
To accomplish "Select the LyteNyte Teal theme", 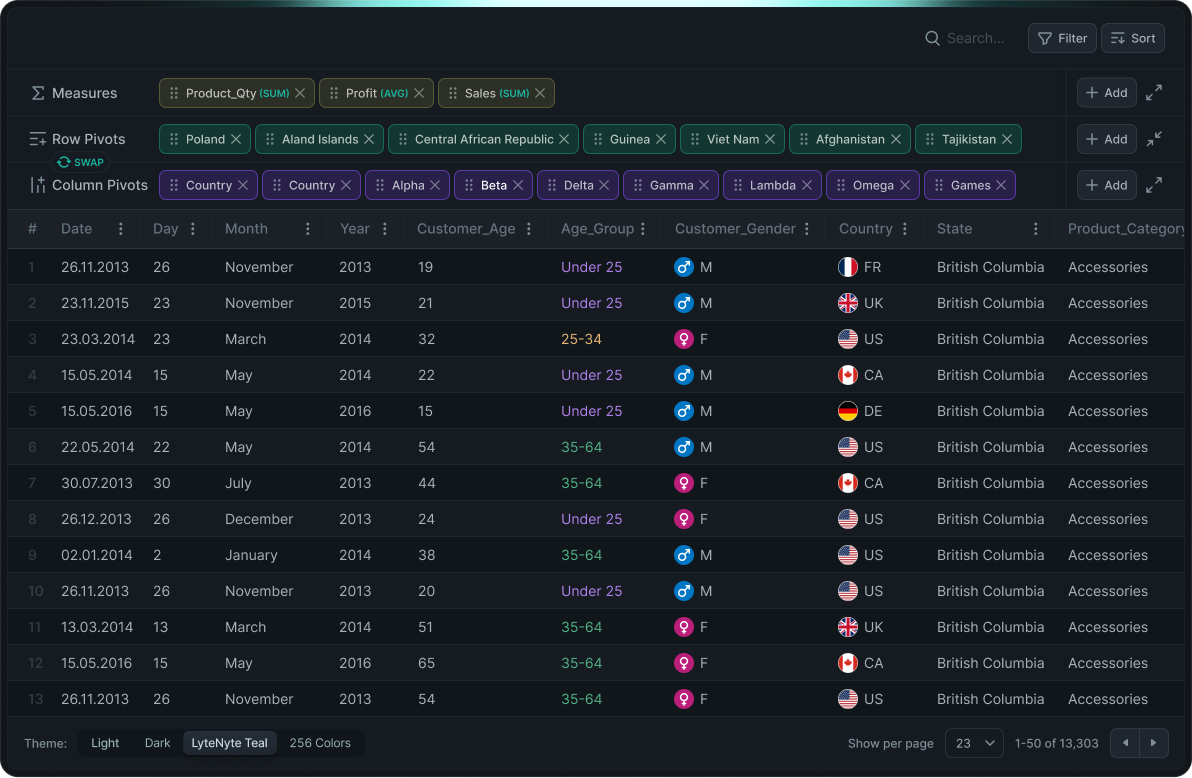I will pyautogui.click(x=229, y=743).
